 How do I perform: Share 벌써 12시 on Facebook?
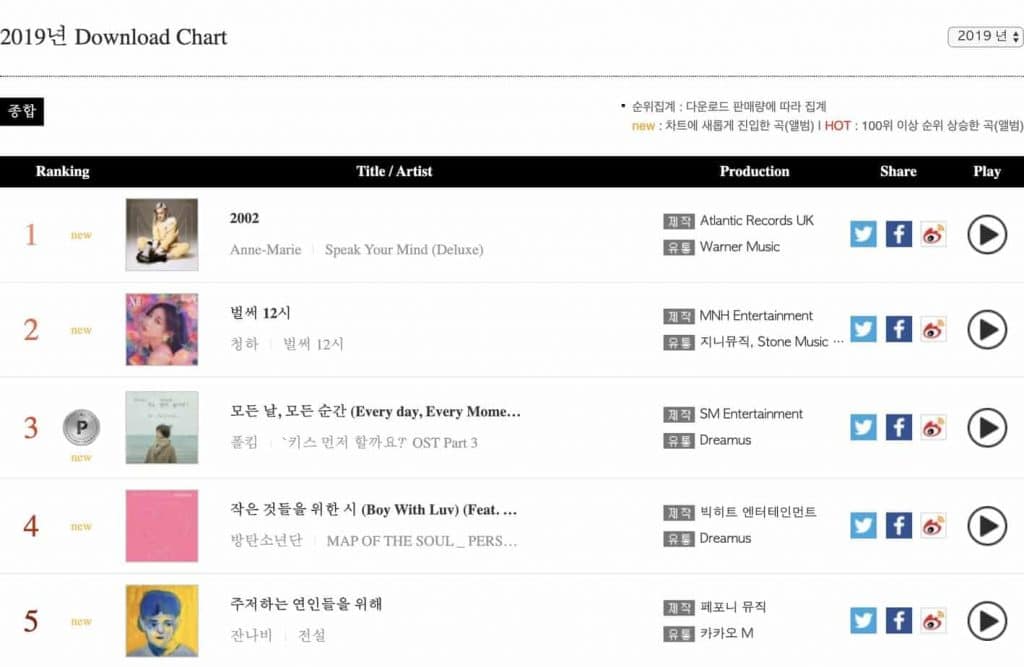coord(899,329)
